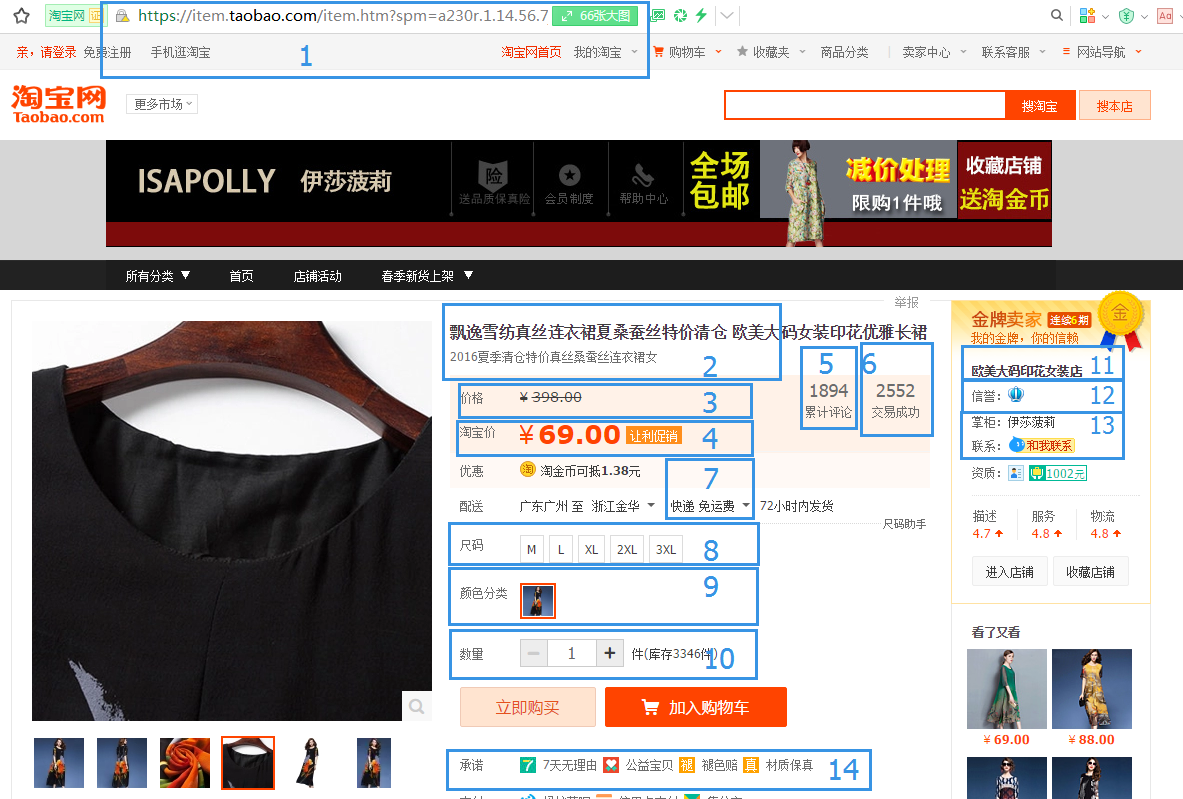Select size XL

click(x=592, y=549)
